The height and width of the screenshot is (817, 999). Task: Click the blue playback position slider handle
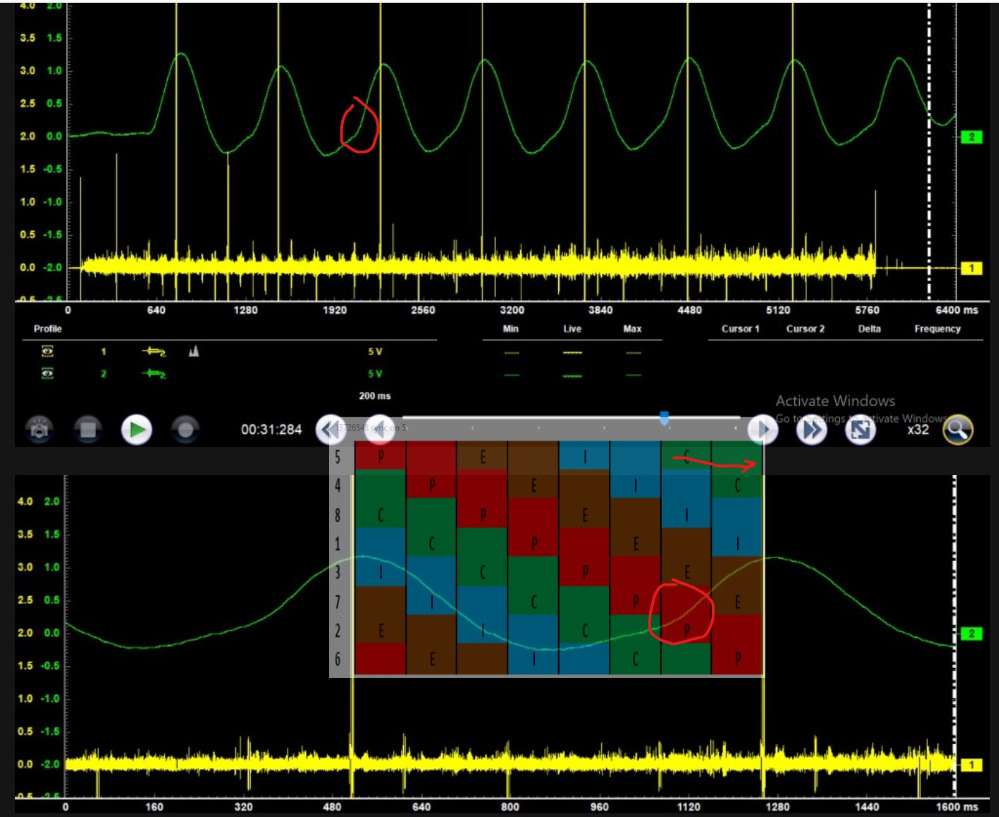click(663, 416)
